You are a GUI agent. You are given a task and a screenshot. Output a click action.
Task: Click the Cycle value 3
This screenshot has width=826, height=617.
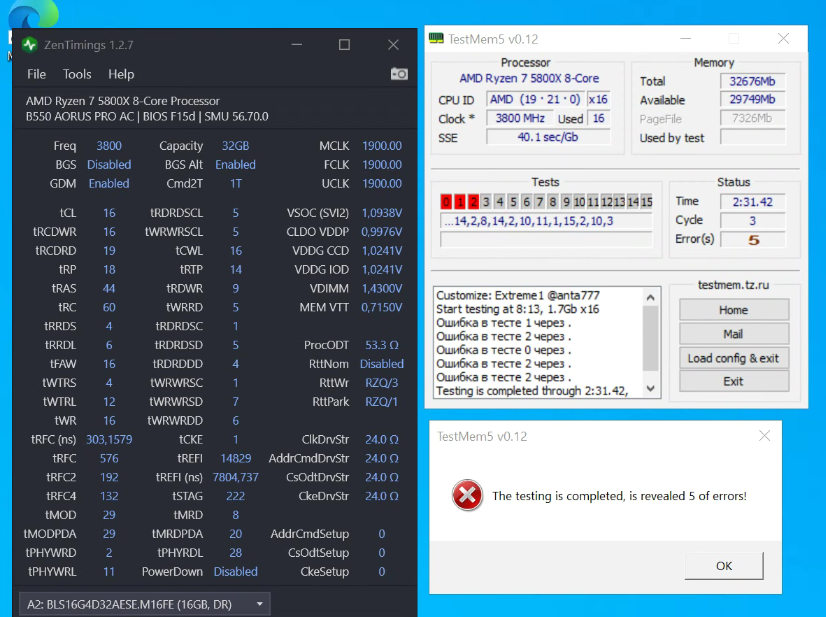[x=752, y=221]
